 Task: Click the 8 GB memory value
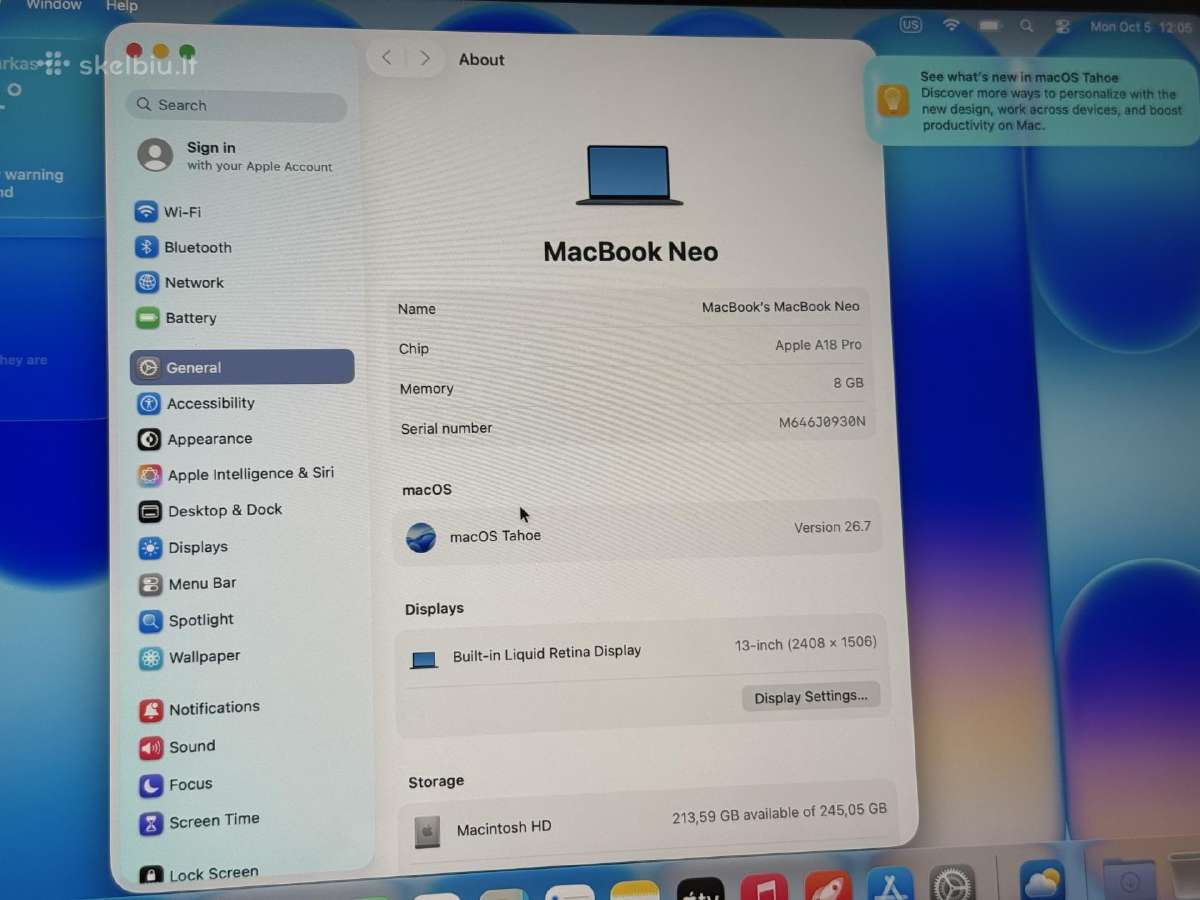tap(848, 382)
